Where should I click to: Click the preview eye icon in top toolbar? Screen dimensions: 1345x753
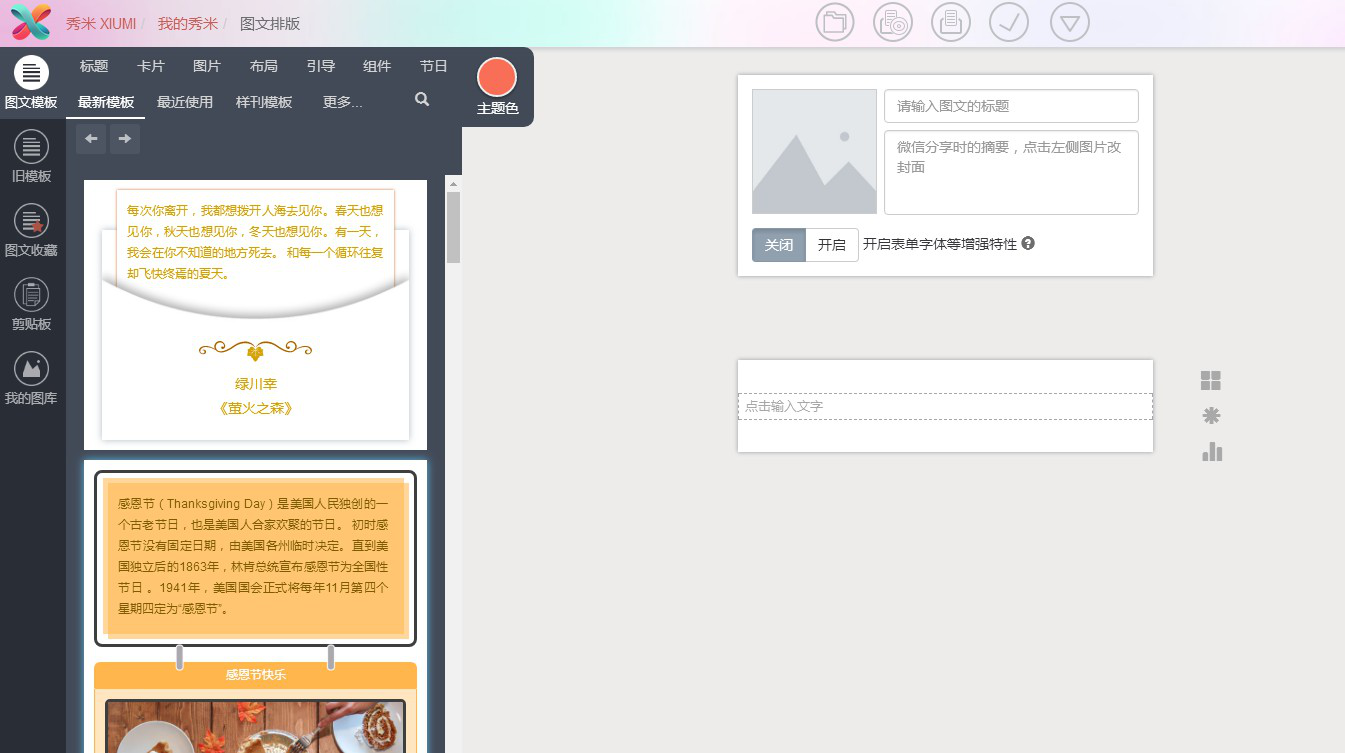893,22
